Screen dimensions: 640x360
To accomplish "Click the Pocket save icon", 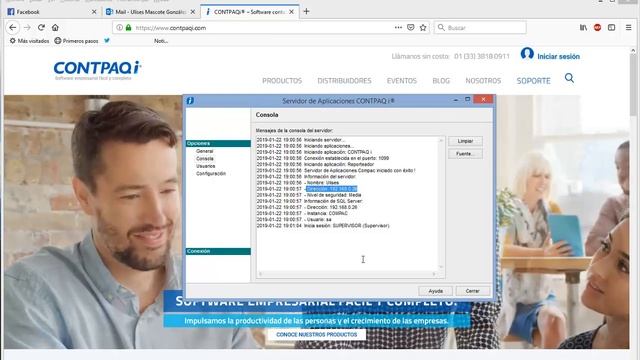I will pos(411,27).
